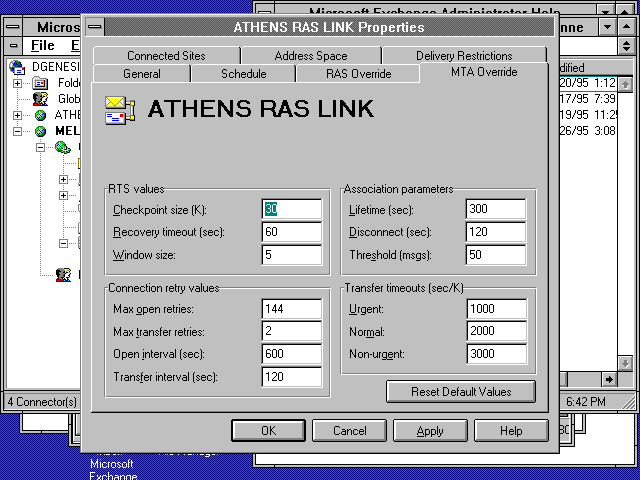Click the Checkpoint size (K) field
Viewport: 640px width, 480px height.
point(291,209)
